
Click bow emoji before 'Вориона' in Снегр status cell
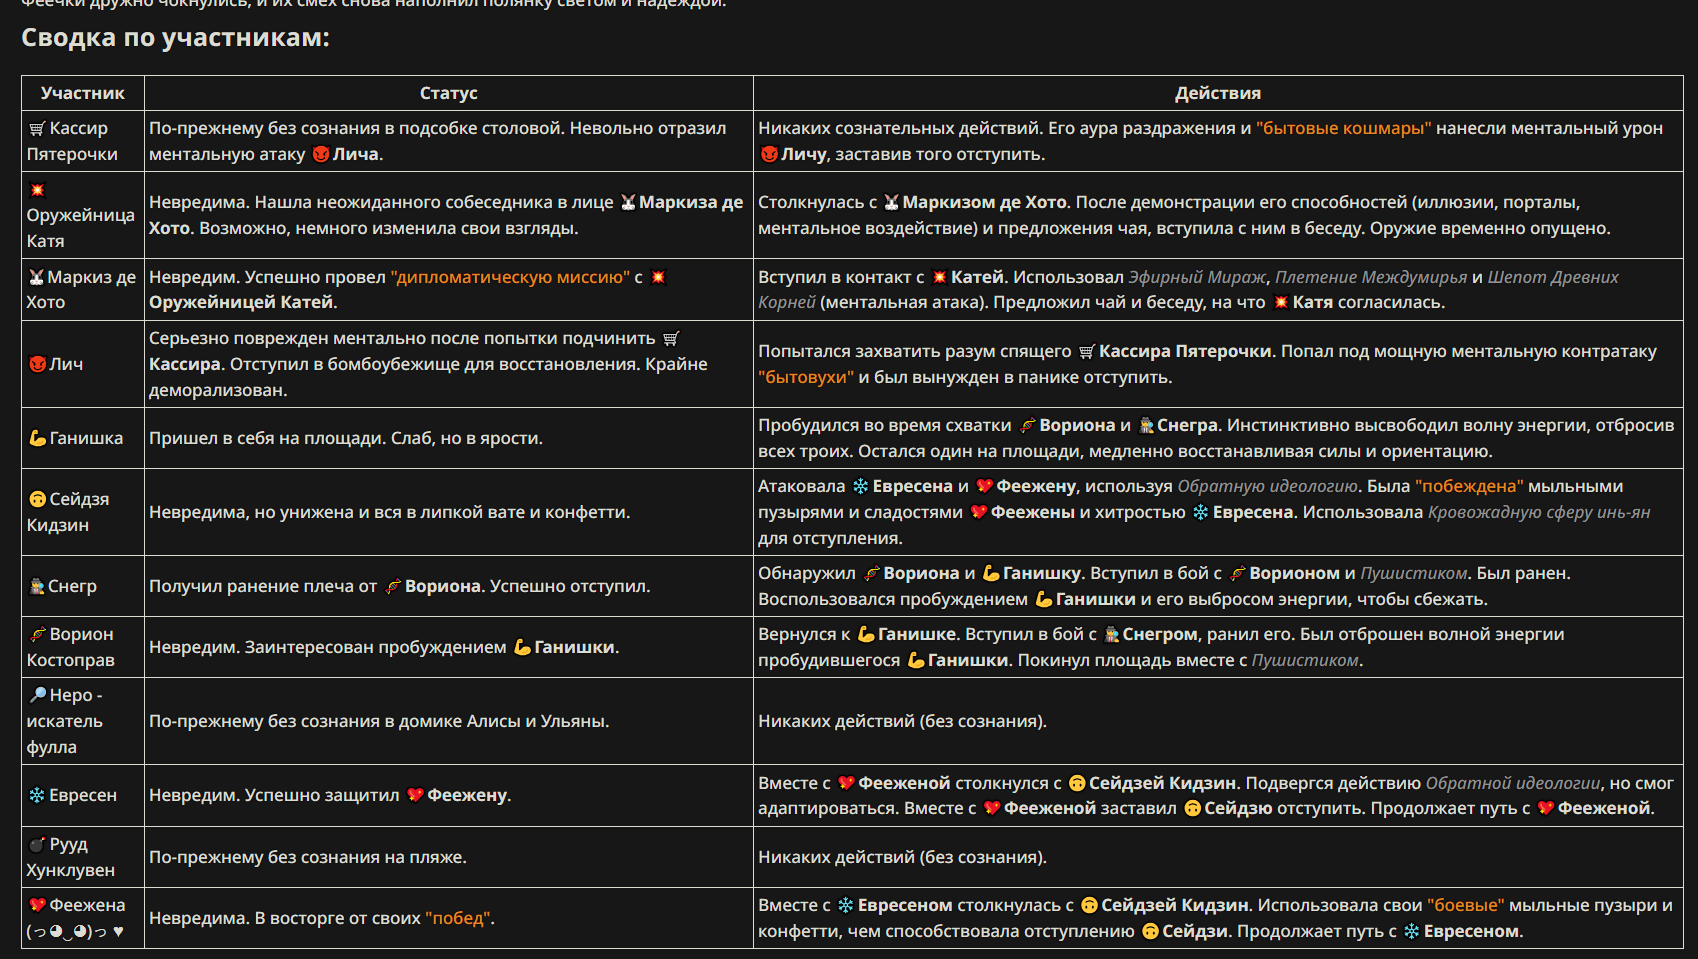pyautogui.click(x=393, y=586)
